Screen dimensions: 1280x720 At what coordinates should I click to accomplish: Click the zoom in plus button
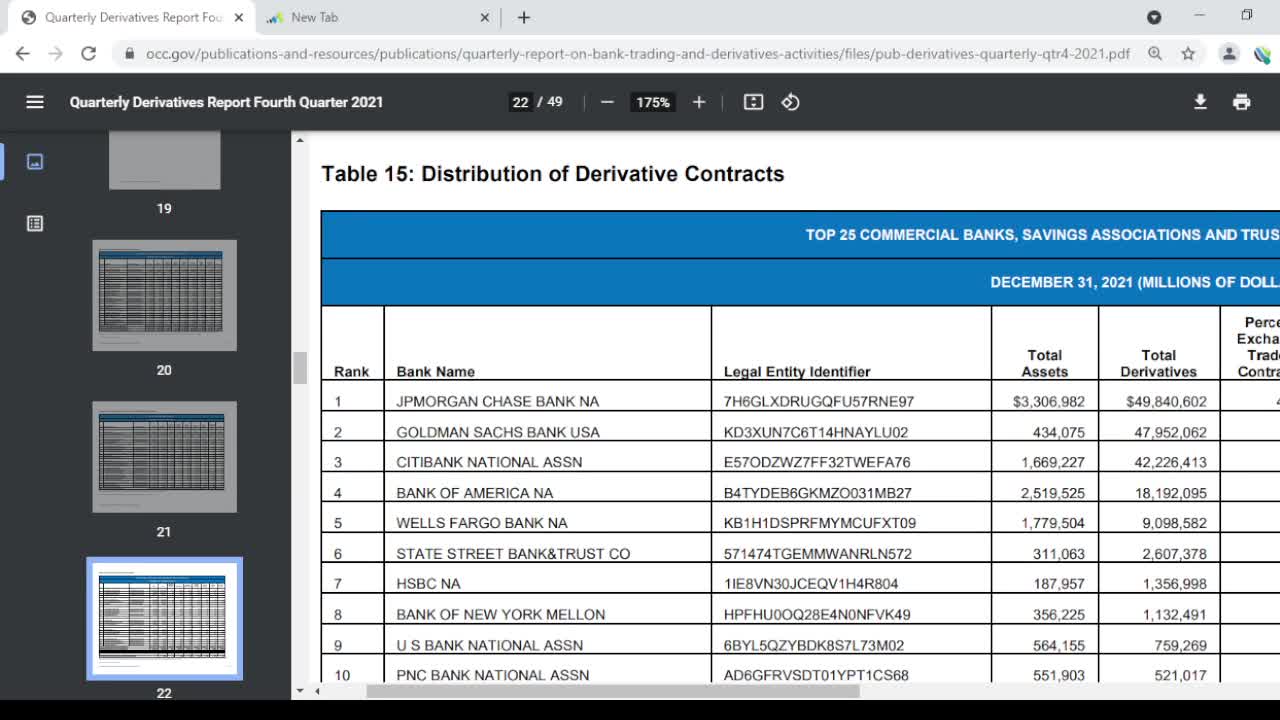[699, 102]
